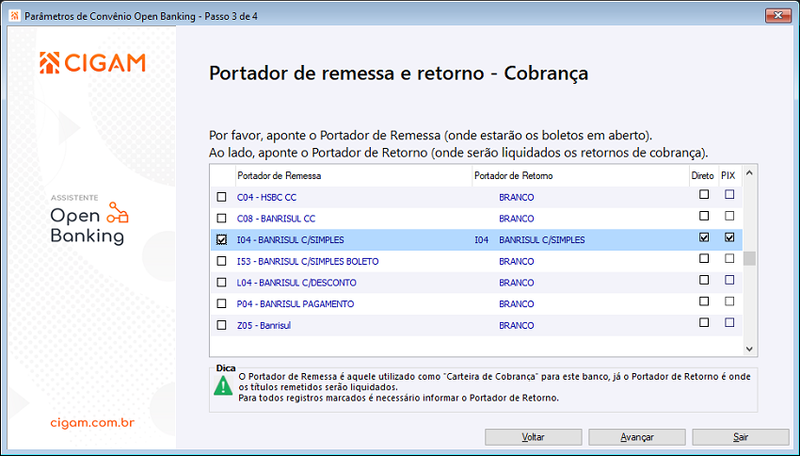
Task: Check the P04 - BANRISUL PAGAMENTO row checkbox
Action: coord(221,303)
